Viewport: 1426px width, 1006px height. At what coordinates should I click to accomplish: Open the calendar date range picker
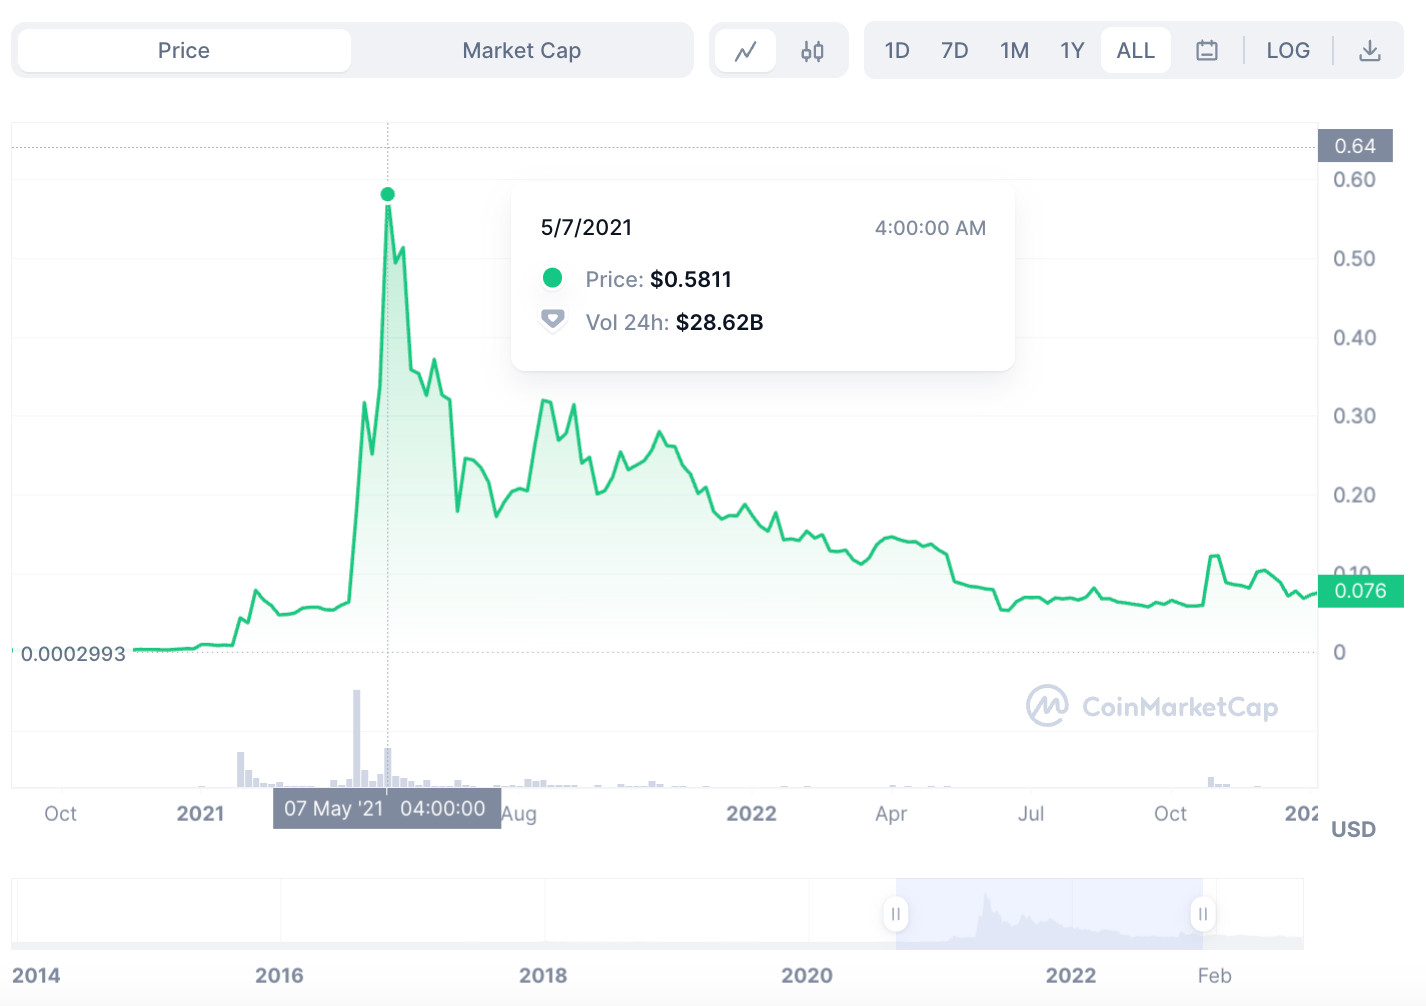(x=1207, y=50)
